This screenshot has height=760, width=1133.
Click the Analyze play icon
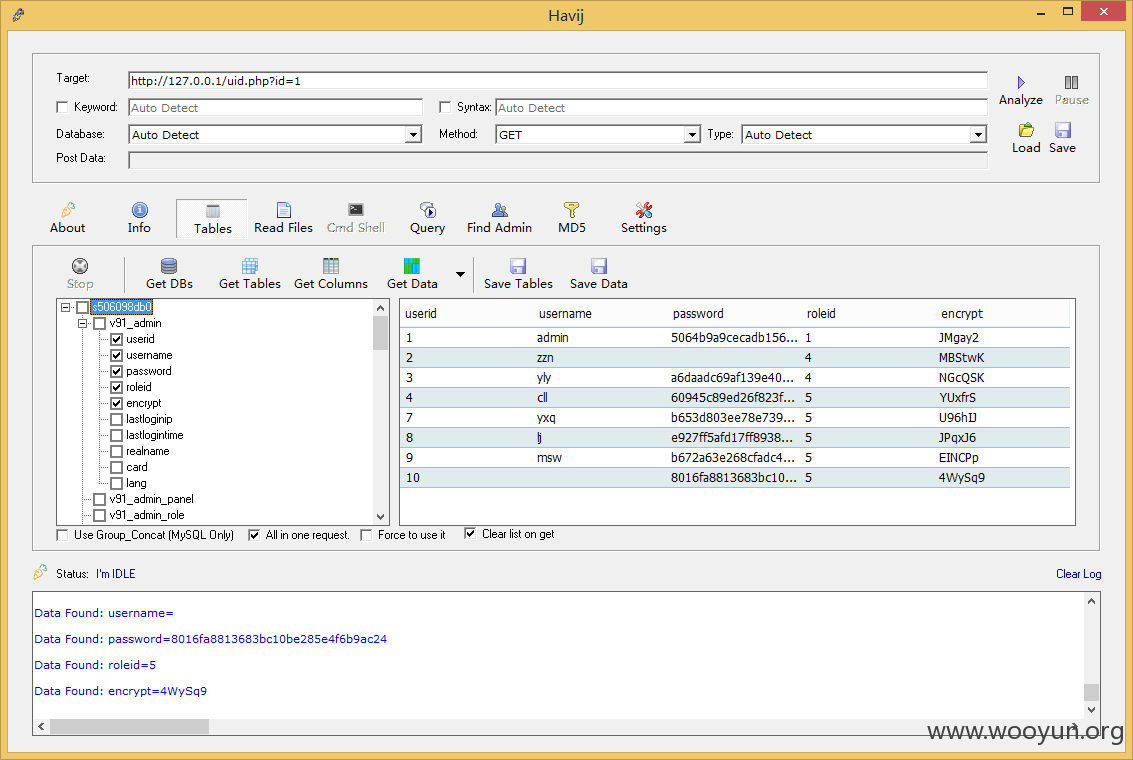1021,82
